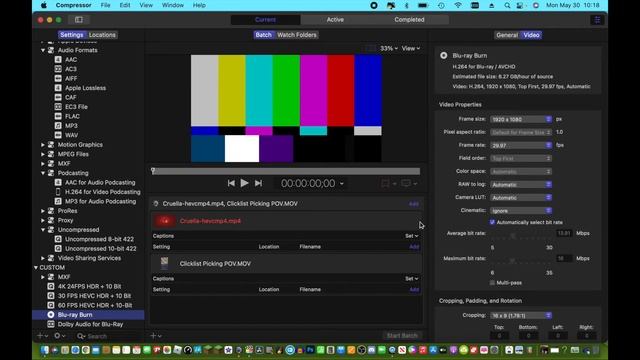Open the Frame size dropdown
The image size is (640, 360).
point(521,119)
